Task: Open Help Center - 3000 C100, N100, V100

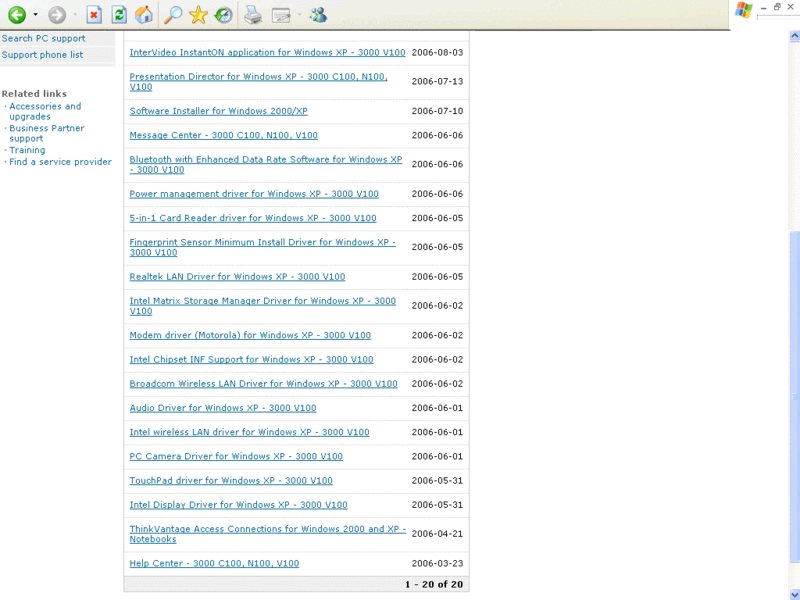Action: (x=214, y=563)
